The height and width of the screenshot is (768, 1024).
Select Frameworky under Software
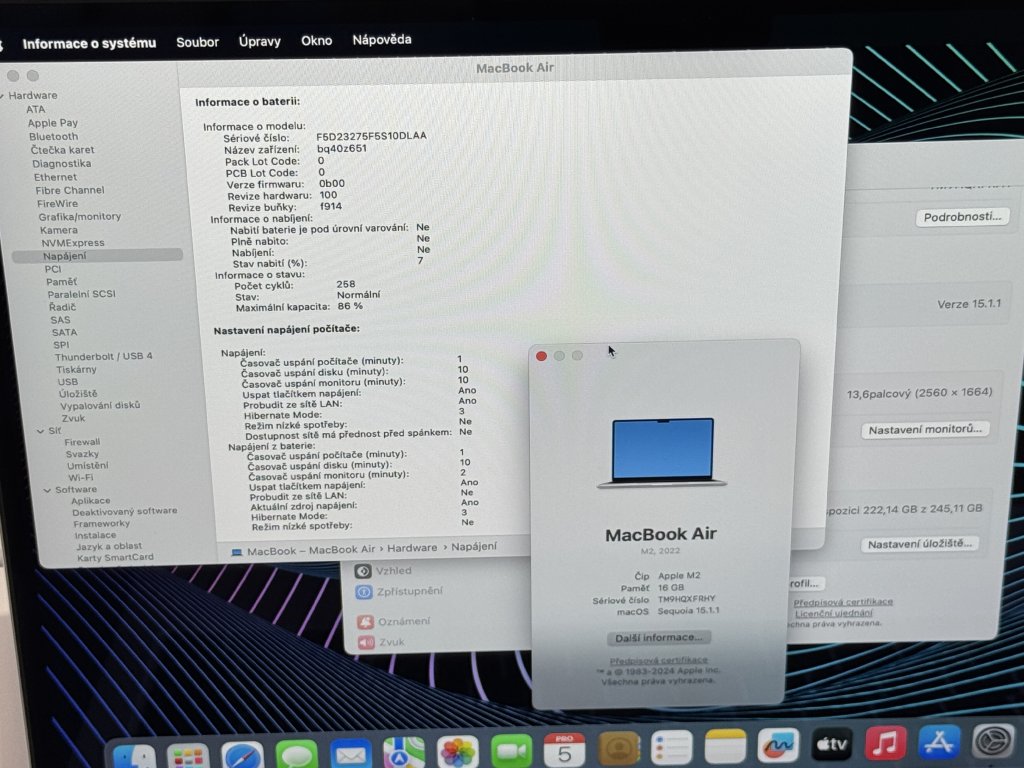[x=101, y=524]
